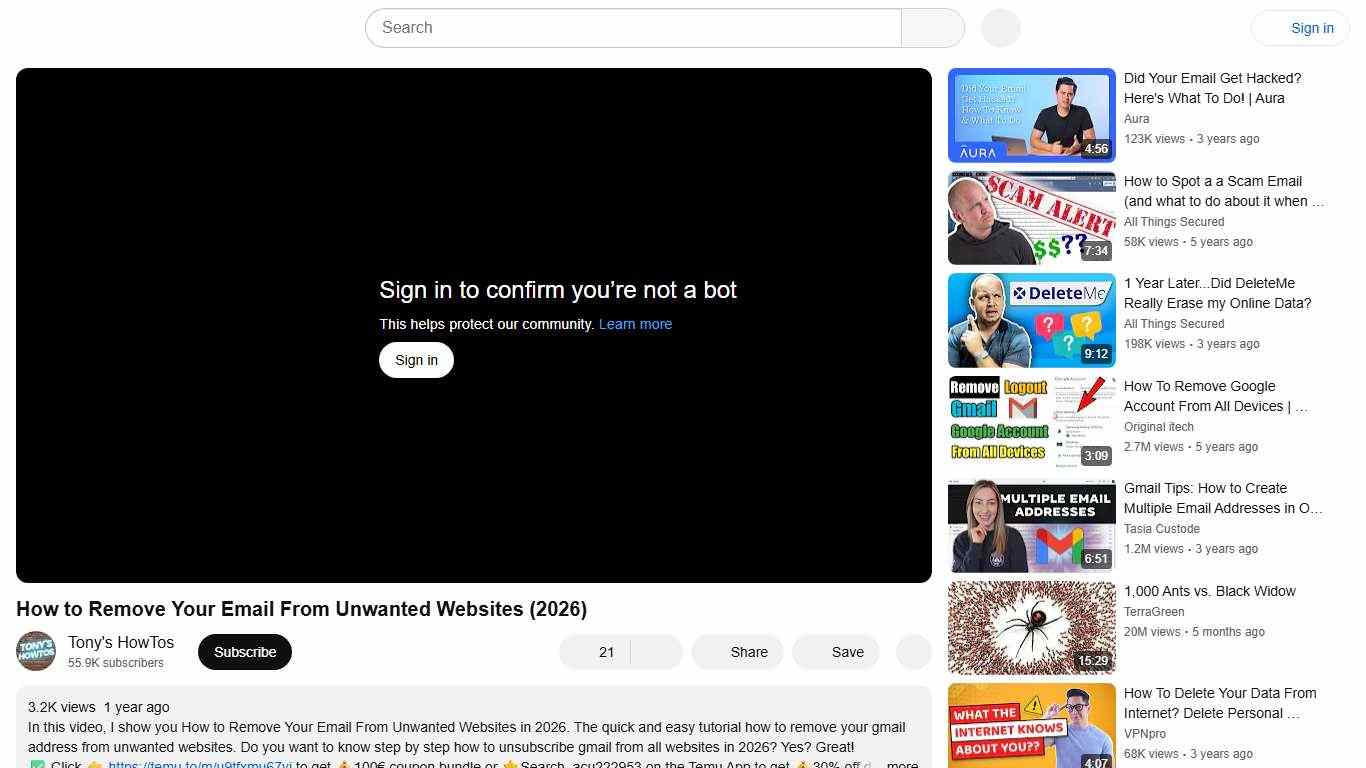Open the search button beside the search bar
1366x768 pixels.
pos(931,28)
